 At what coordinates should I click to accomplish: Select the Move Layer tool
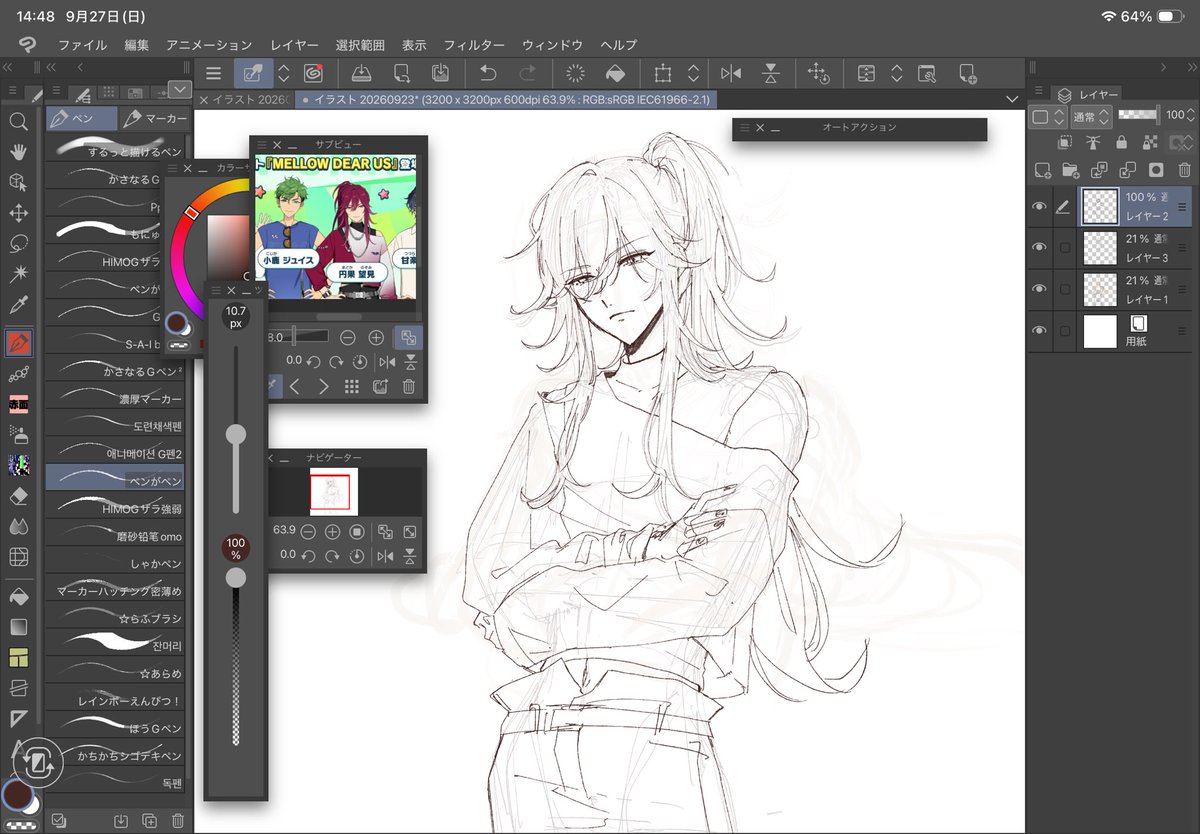click(18, 213)
